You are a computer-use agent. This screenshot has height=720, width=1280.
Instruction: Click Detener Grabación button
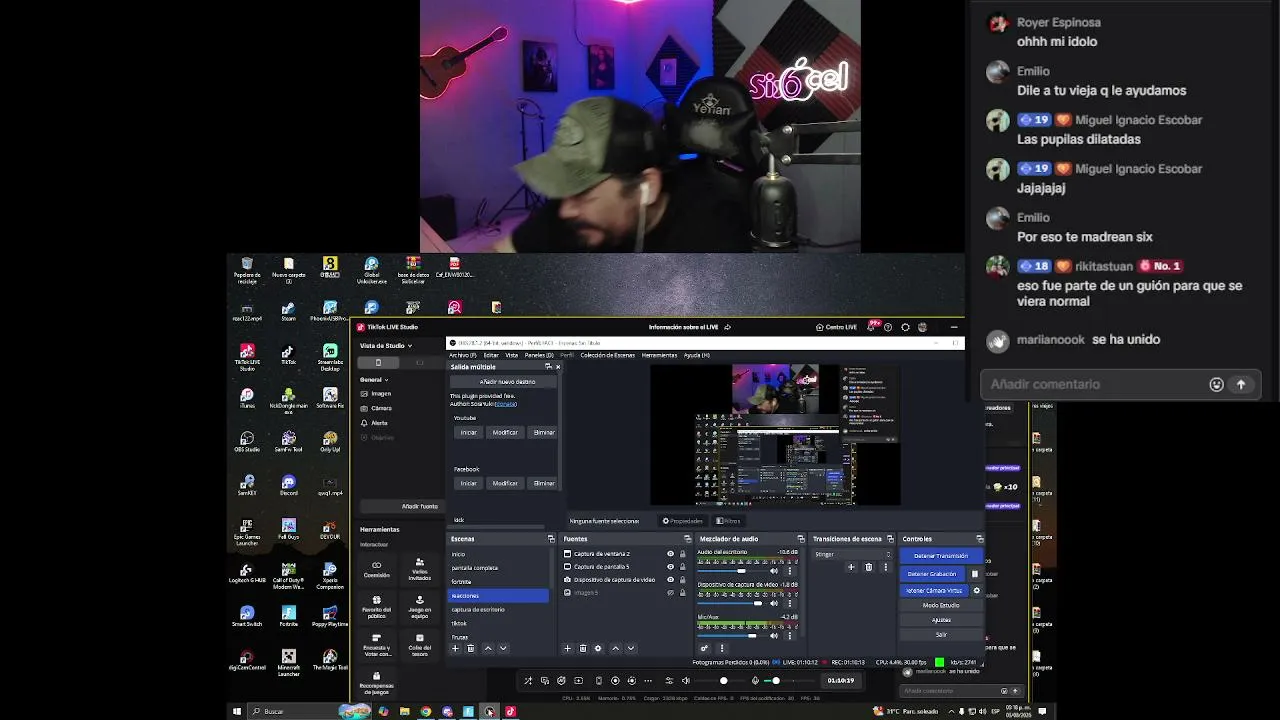pyautogui.click(x=932, y=574)
